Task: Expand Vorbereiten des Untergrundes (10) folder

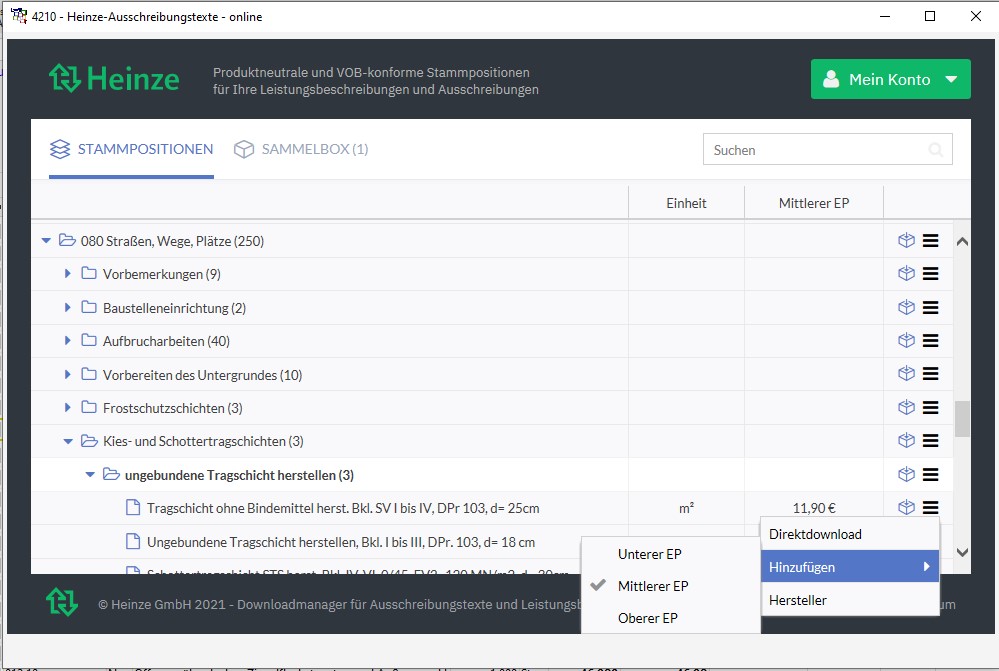Action: 68,375
